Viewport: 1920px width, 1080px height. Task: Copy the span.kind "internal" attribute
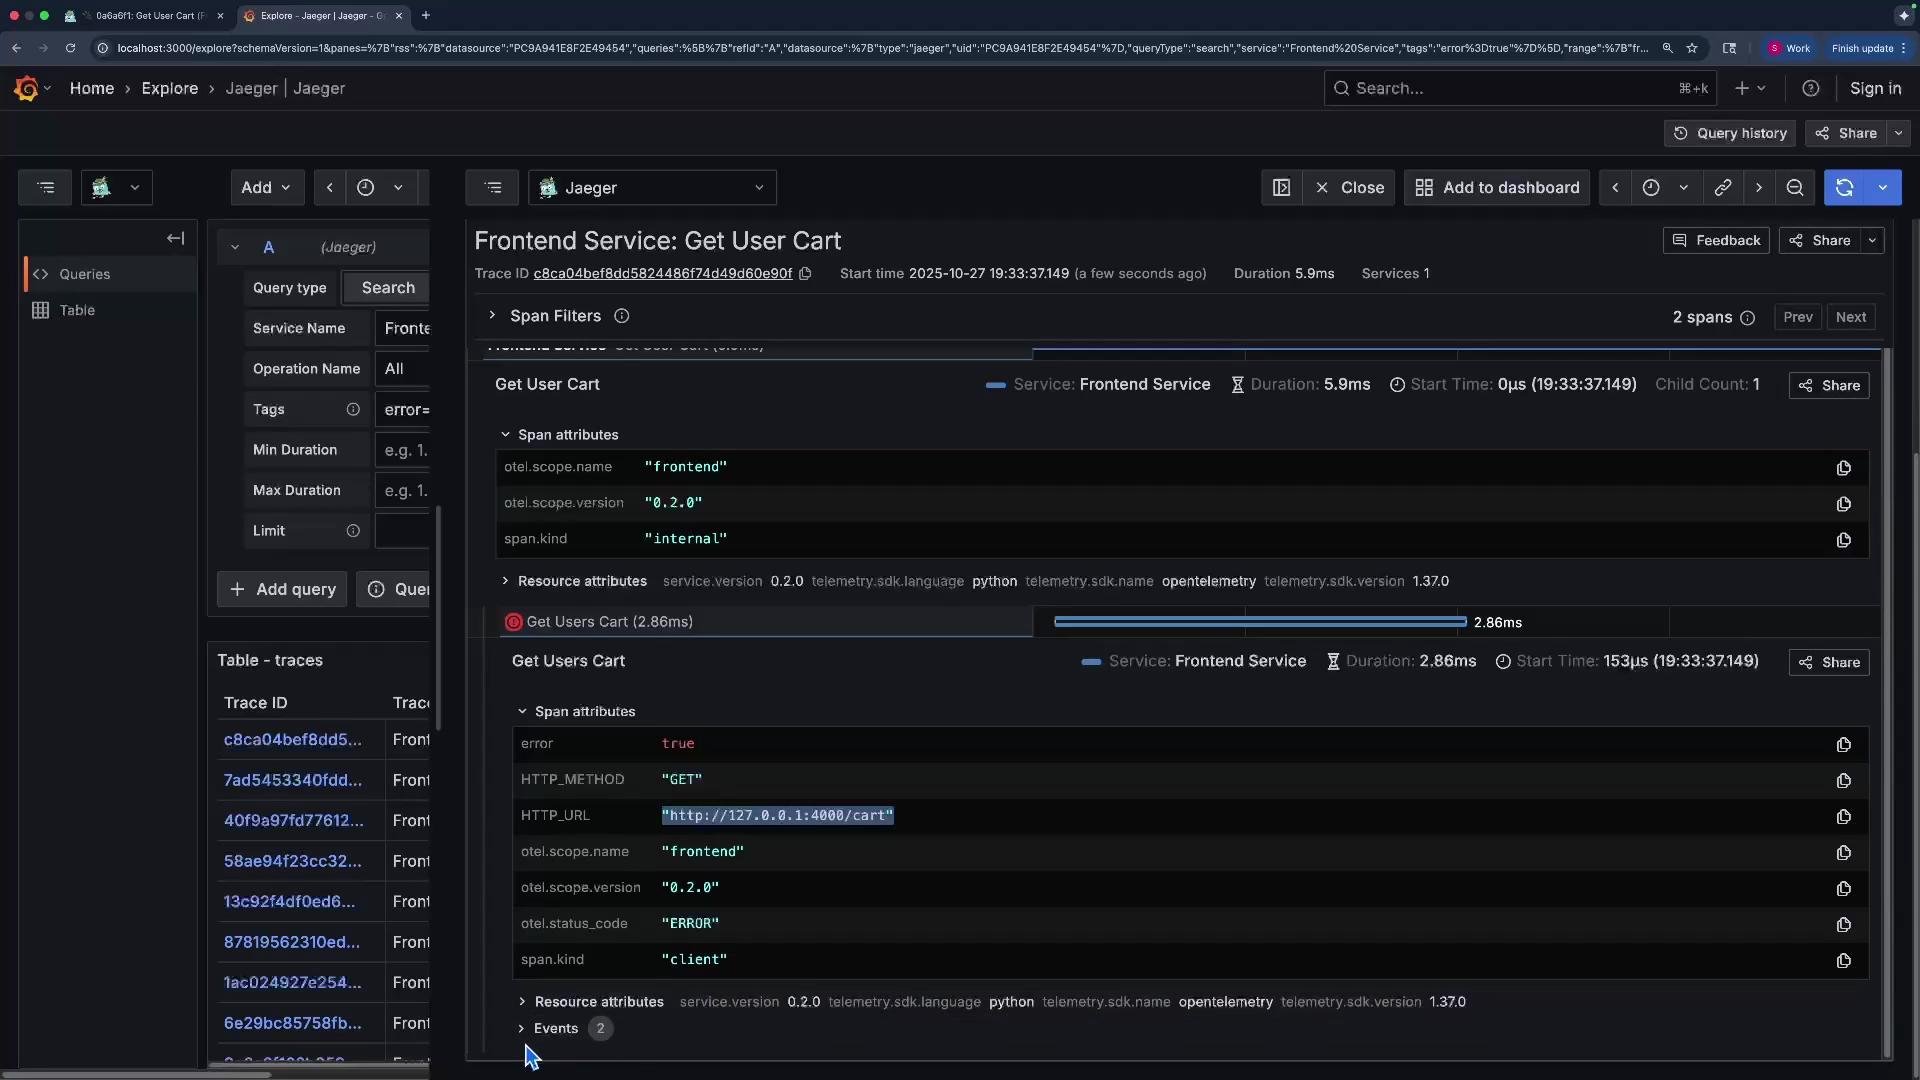(x=1843, y=539)
